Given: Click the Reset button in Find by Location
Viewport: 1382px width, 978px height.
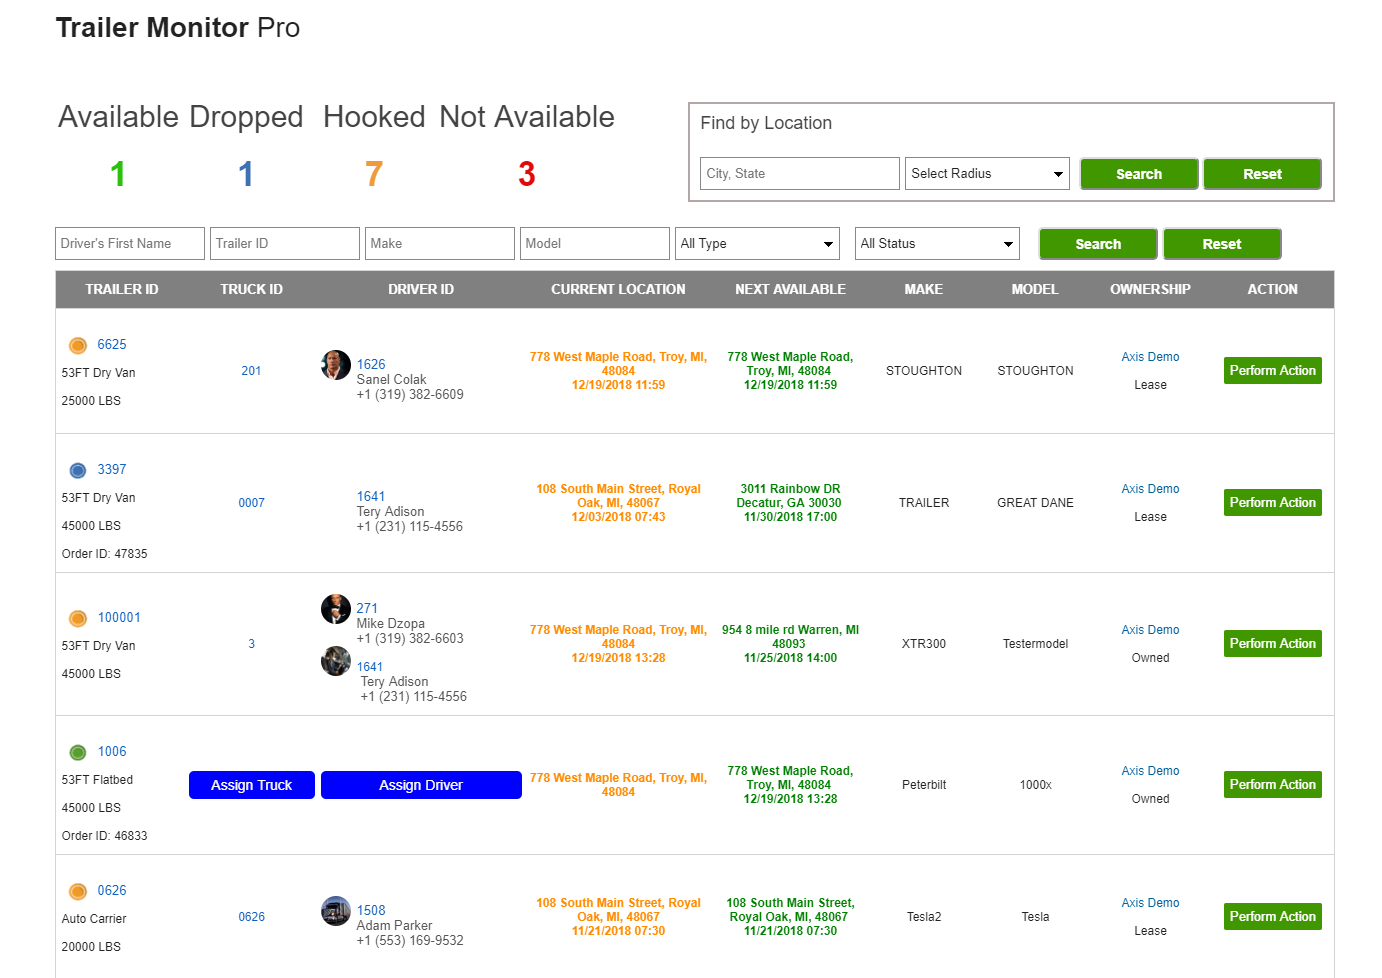Looking at the screenshot, I should pyautogui.click(x=1262, y=174).
